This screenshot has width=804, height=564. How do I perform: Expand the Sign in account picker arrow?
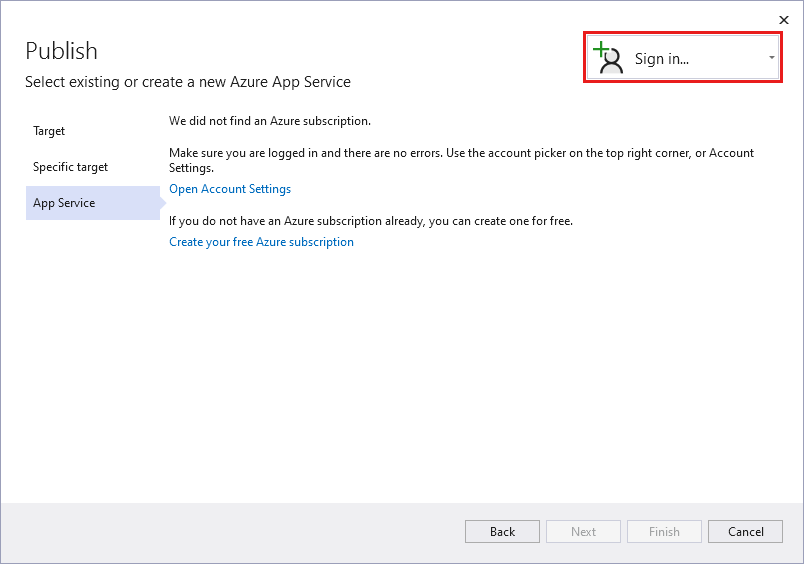771,59
